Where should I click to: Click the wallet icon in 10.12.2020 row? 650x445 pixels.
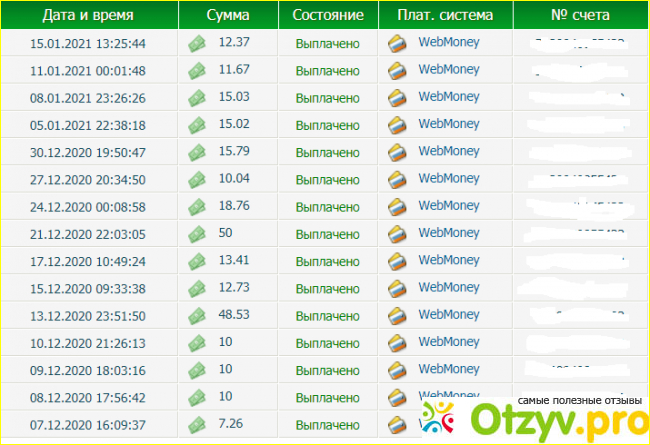397,342
